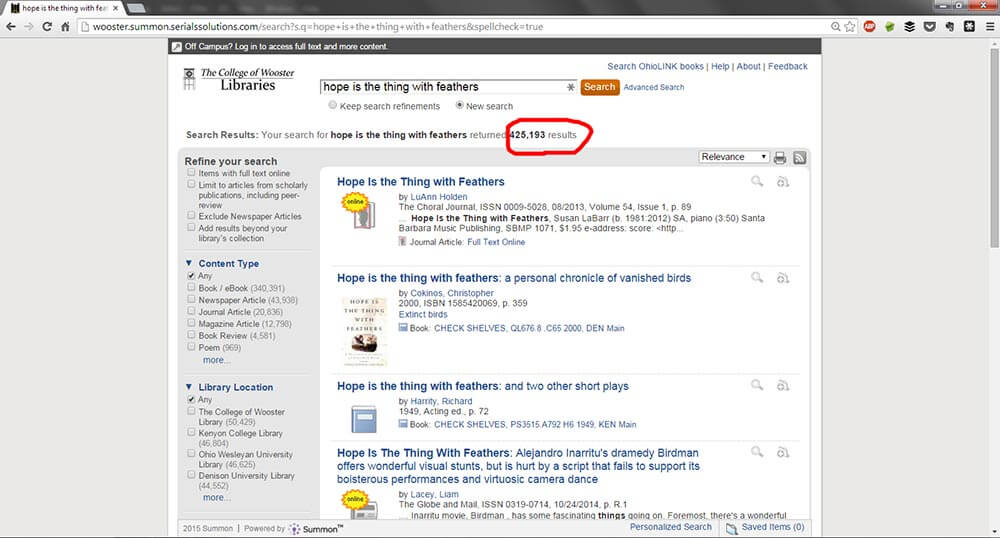Click the orange Search button
The image size is (1000, 538).
(x=599, y=87)
